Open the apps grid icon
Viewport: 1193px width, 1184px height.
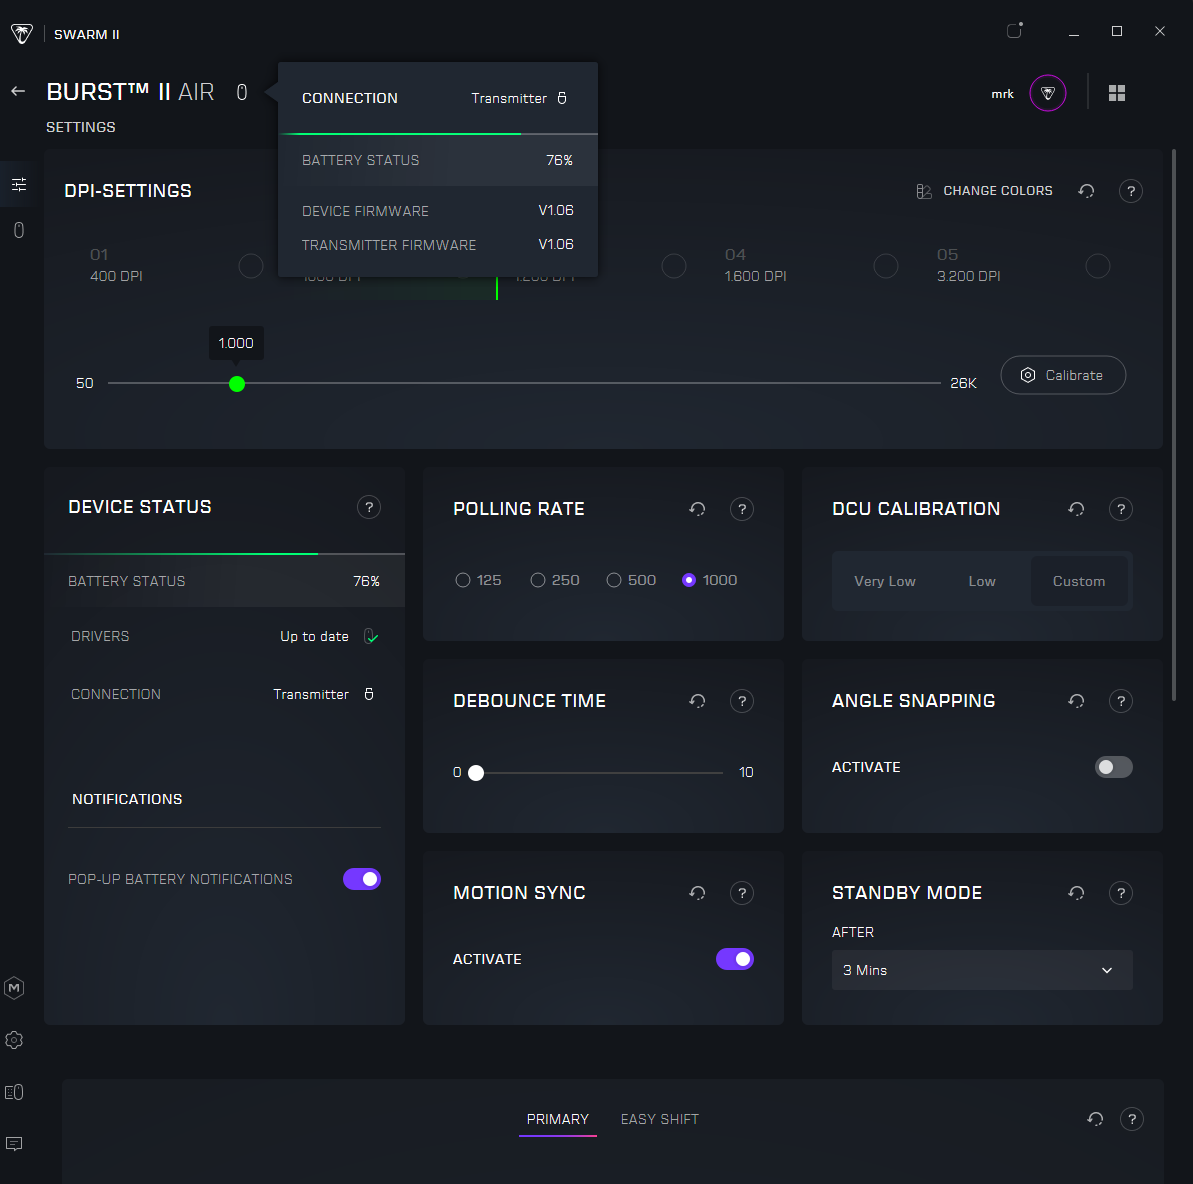click(x=1117, y=93)
